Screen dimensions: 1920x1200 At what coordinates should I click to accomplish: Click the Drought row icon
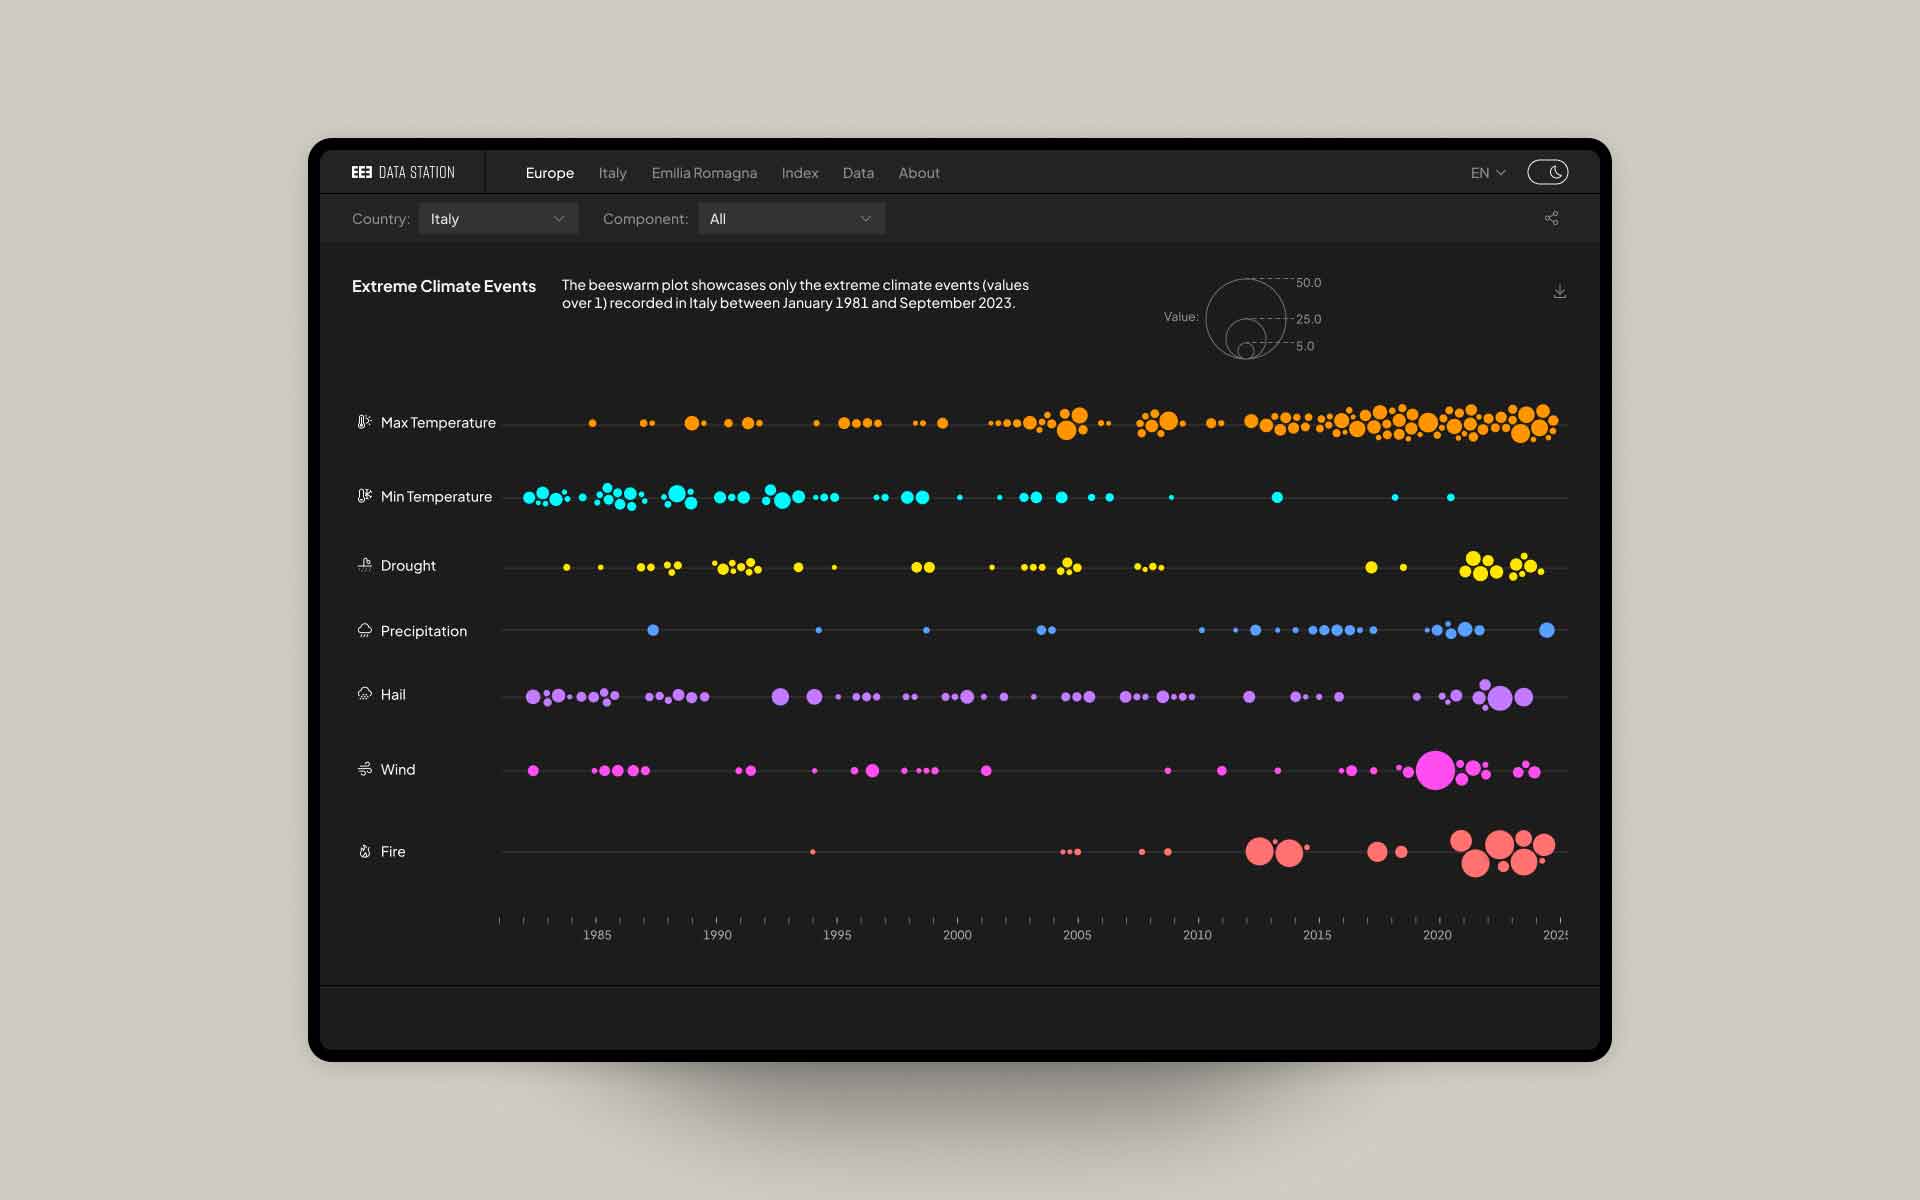[364, 565]
